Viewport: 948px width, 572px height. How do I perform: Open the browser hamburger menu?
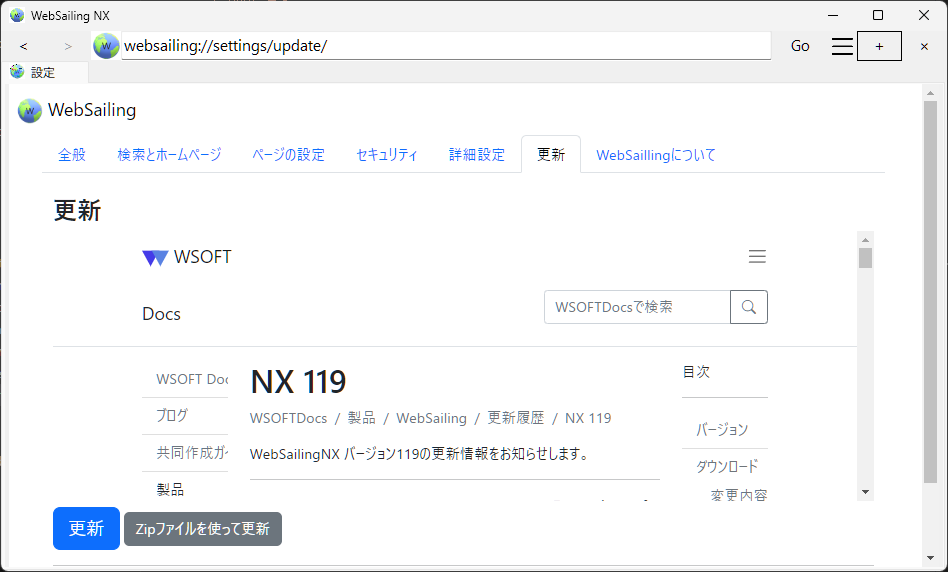(842, 47)
